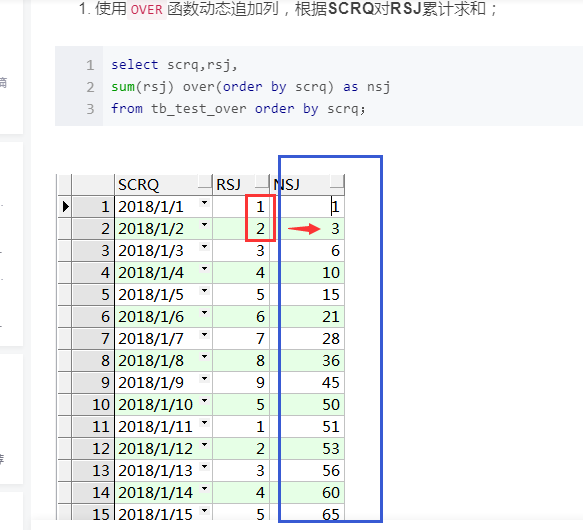Click code line 2 with sum(rsj) over

point(251,87)
